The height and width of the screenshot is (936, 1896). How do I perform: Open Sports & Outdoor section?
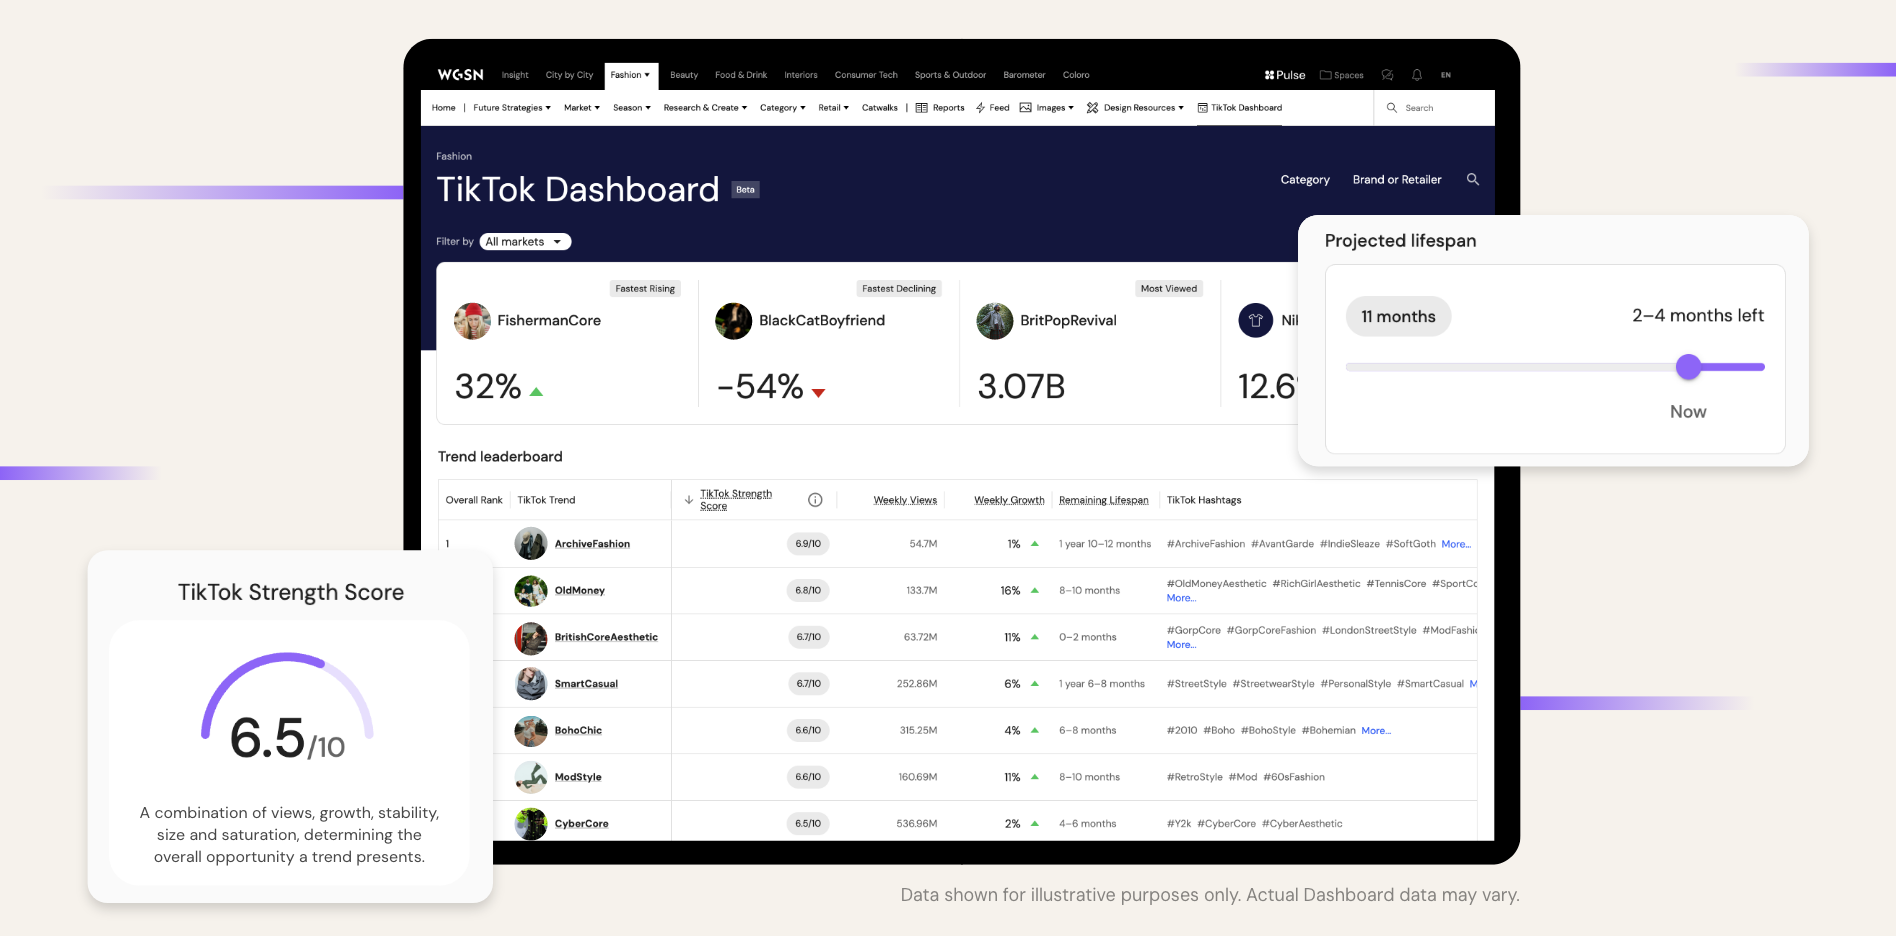[x=950, y=75]
